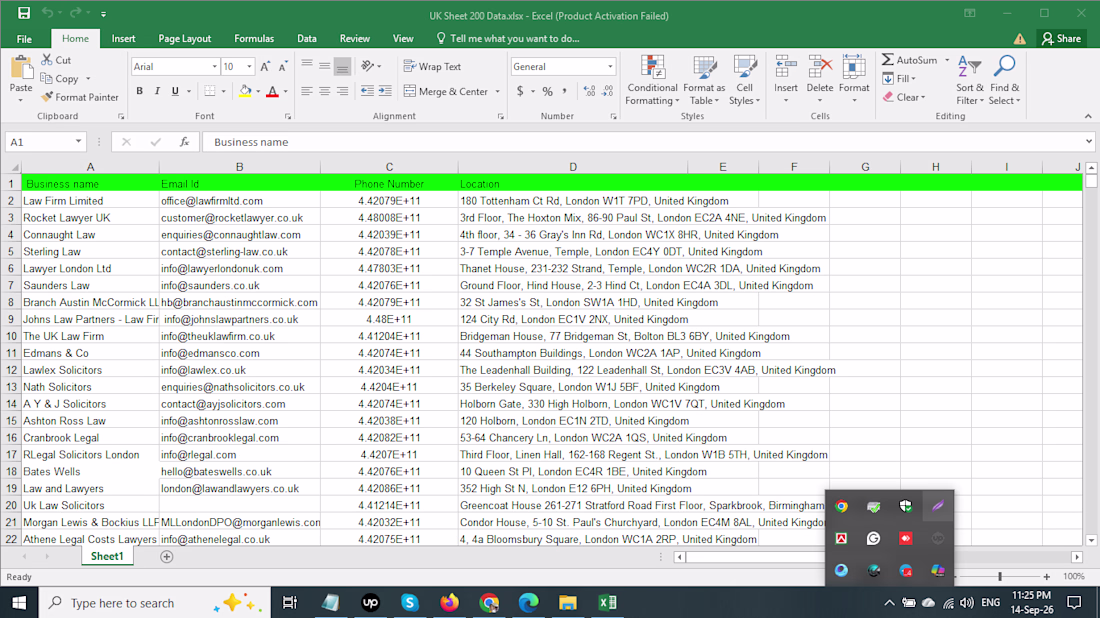Open Format as Table gallery

pos(704,80)
